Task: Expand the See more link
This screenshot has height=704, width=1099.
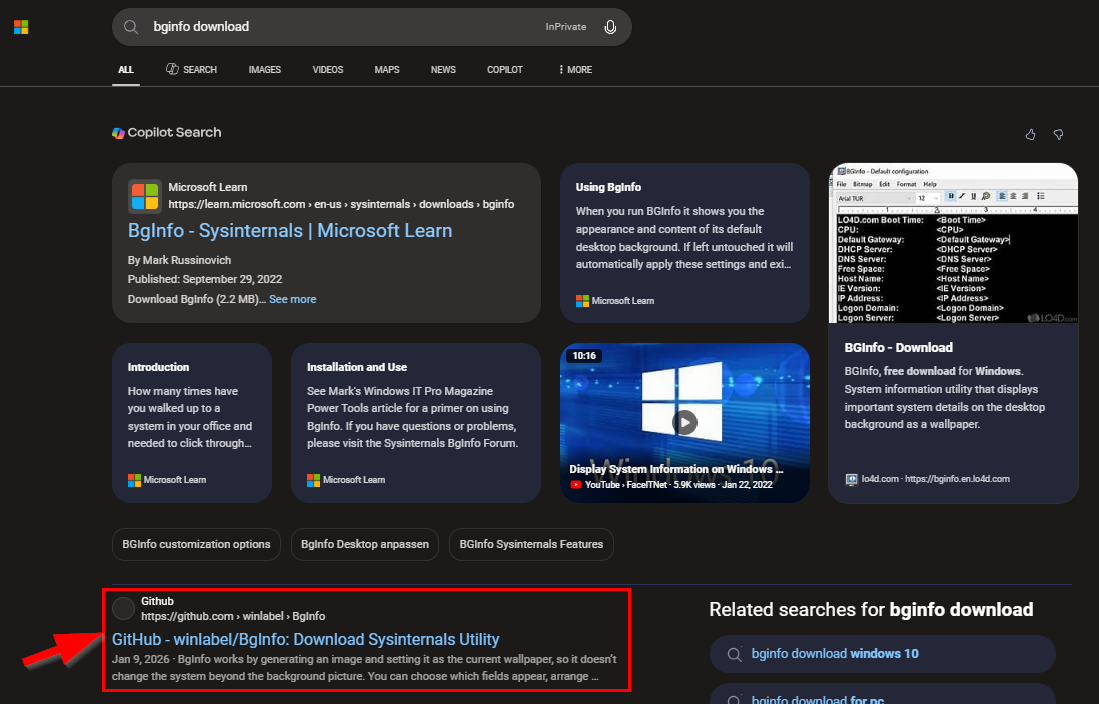Action: click(x=292, y=299)
